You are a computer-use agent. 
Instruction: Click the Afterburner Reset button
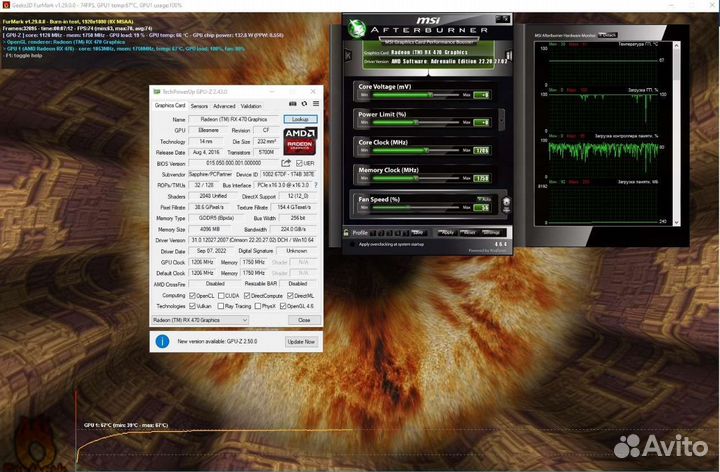[x=469, y=233]
